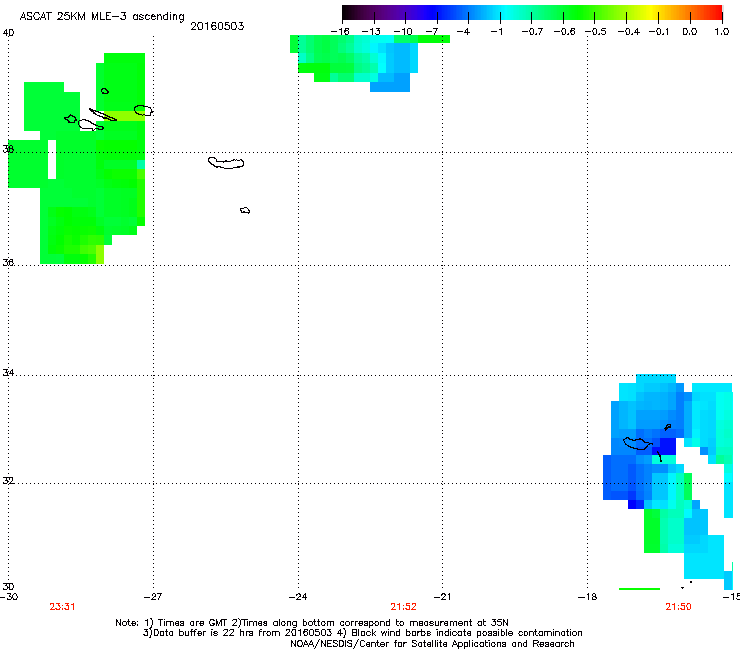The image size is (740, 650).
Task: Click the long thin island outline in the green swath
Action: [x=103, y=115]
